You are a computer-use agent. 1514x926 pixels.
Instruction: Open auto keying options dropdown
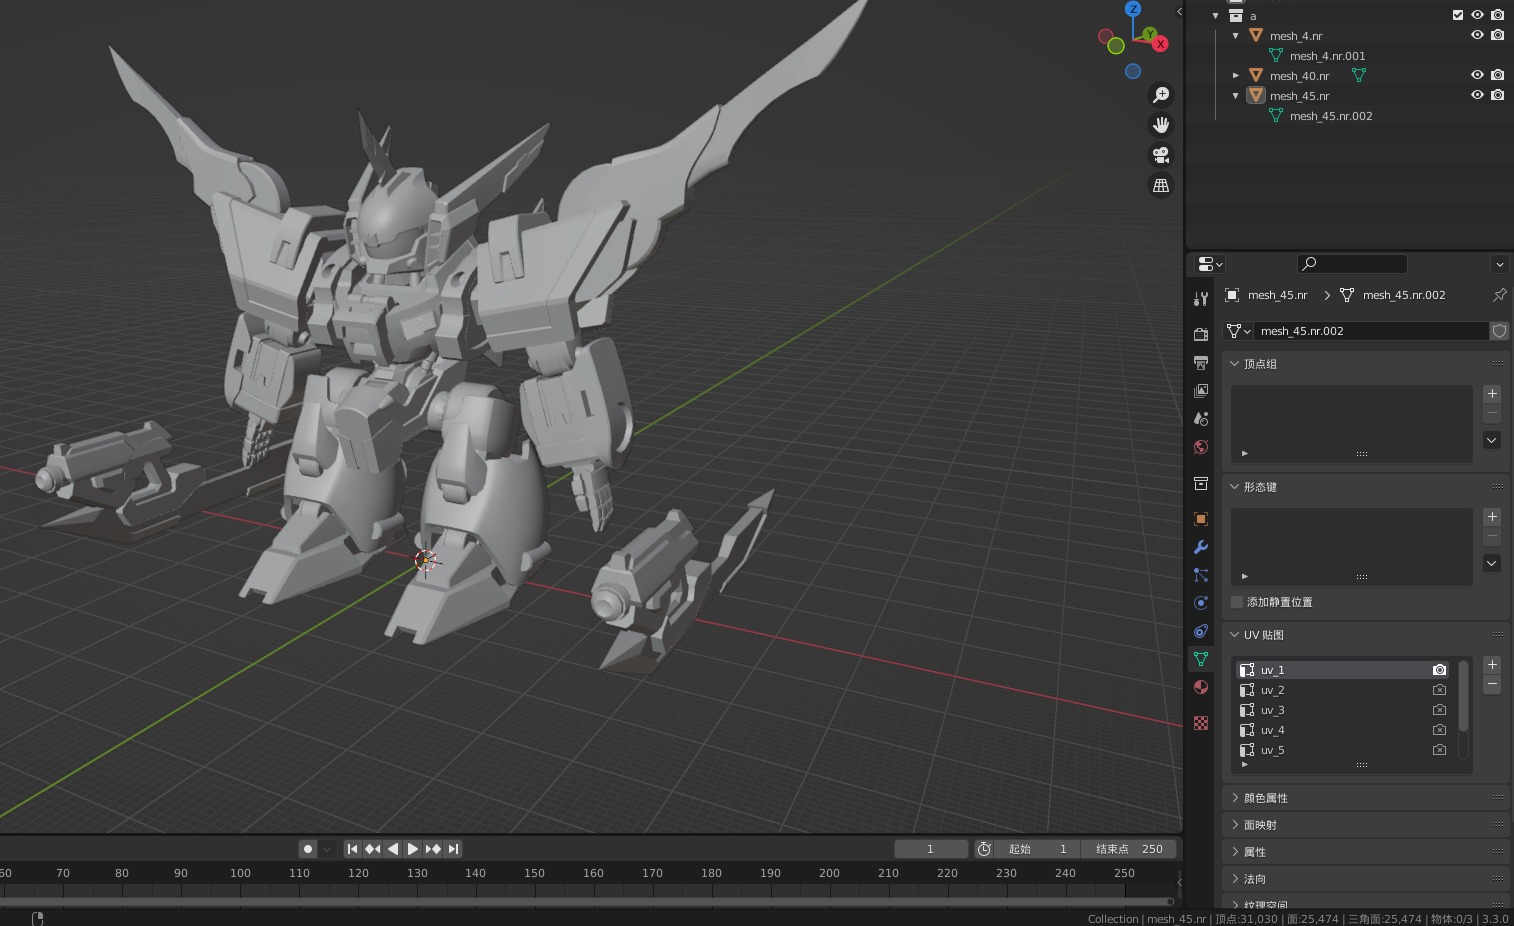(x=327, y=849)
